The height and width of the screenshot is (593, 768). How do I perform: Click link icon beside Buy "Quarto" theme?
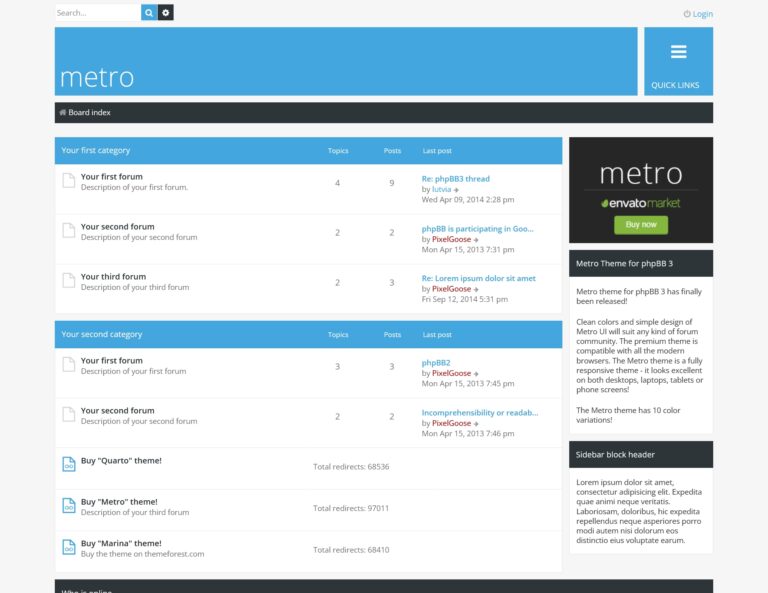point(69,464)
